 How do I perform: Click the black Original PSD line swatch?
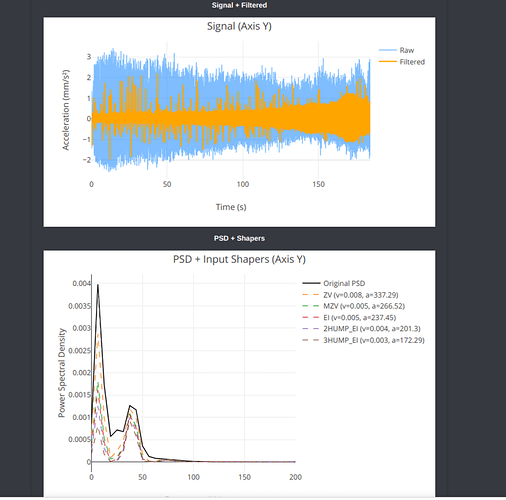pyautogui.click(x=311, y=284)
